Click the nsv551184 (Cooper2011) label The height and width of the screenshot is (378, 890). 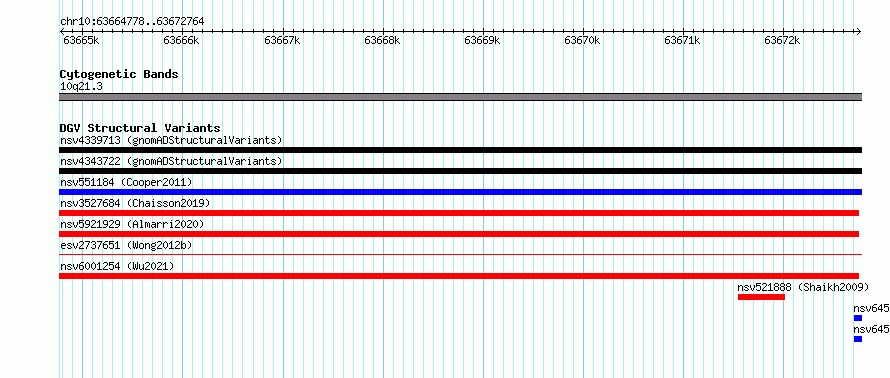[x=126, y=182]
